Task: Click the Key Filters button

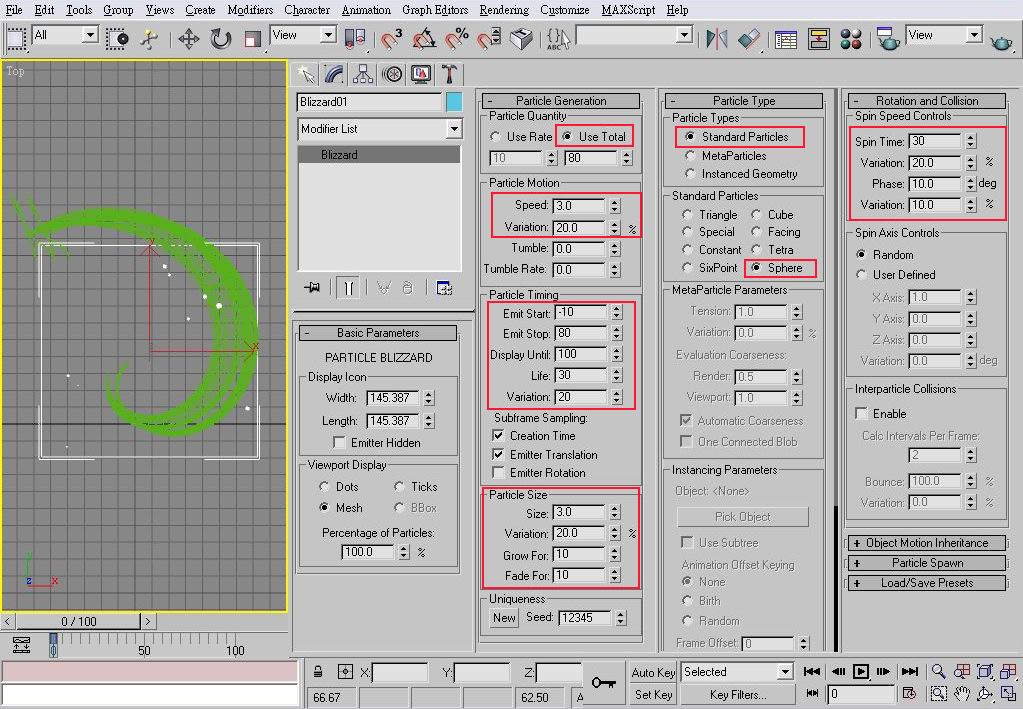Action: (738, 695)
